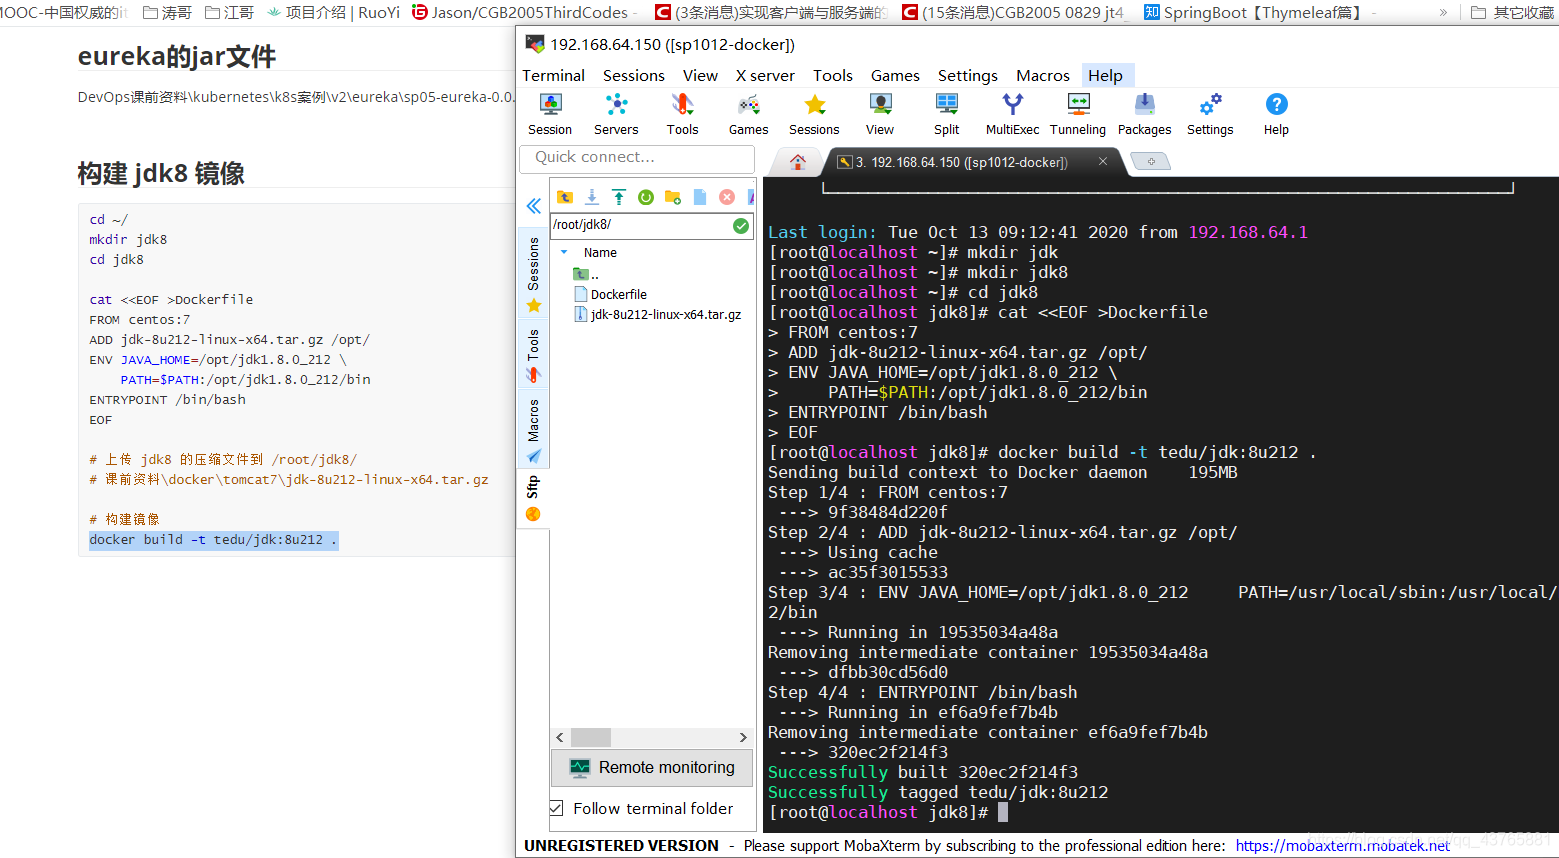Click the SFTP horizontal scrollbar right arrow
Screen dimensions: 1559x858
click(x=743, y=737)
